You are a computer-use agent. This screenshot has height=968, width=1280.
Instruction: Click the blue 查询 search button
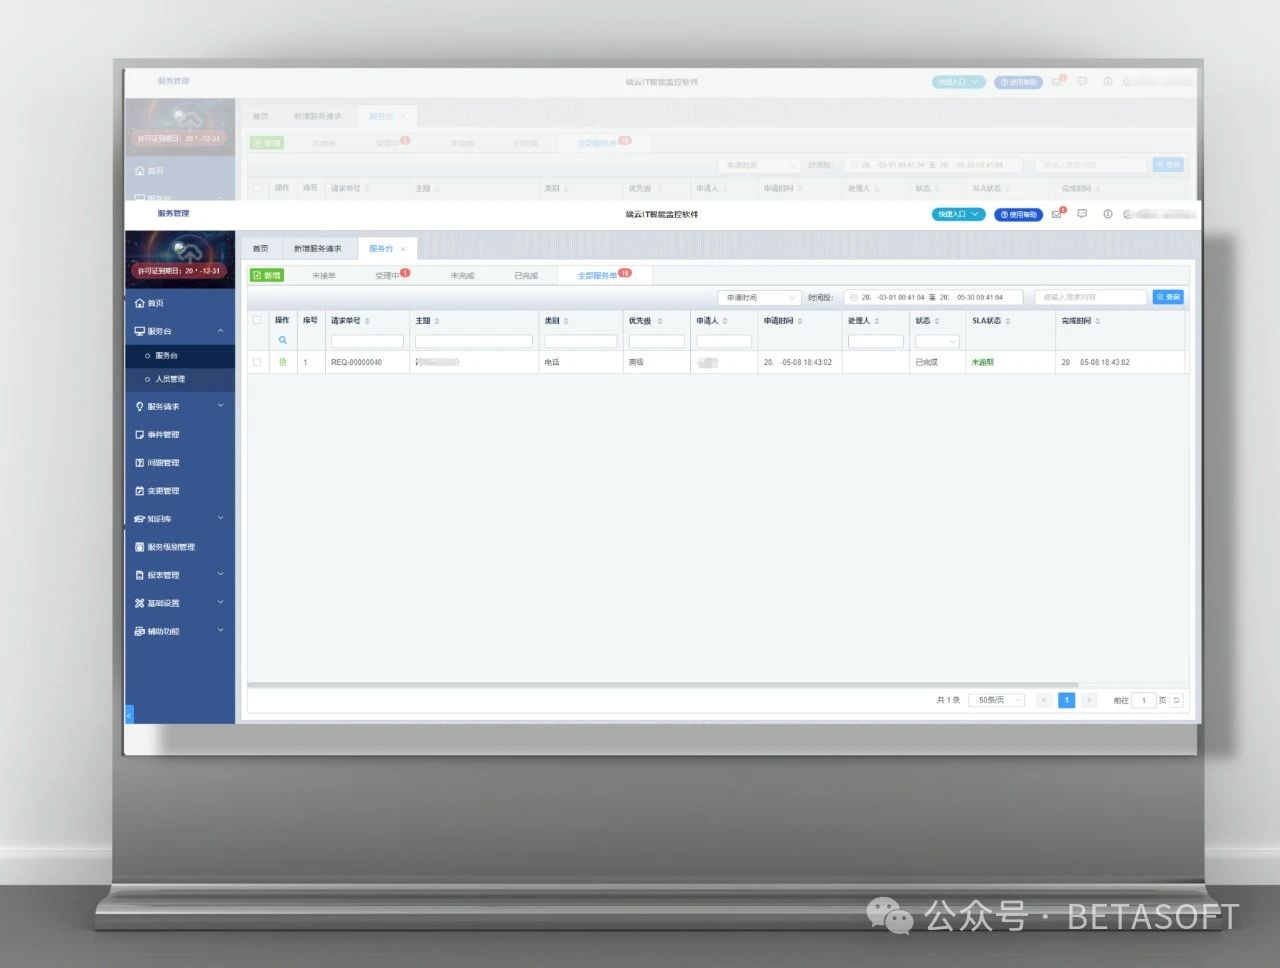[x=1168, y=297]
